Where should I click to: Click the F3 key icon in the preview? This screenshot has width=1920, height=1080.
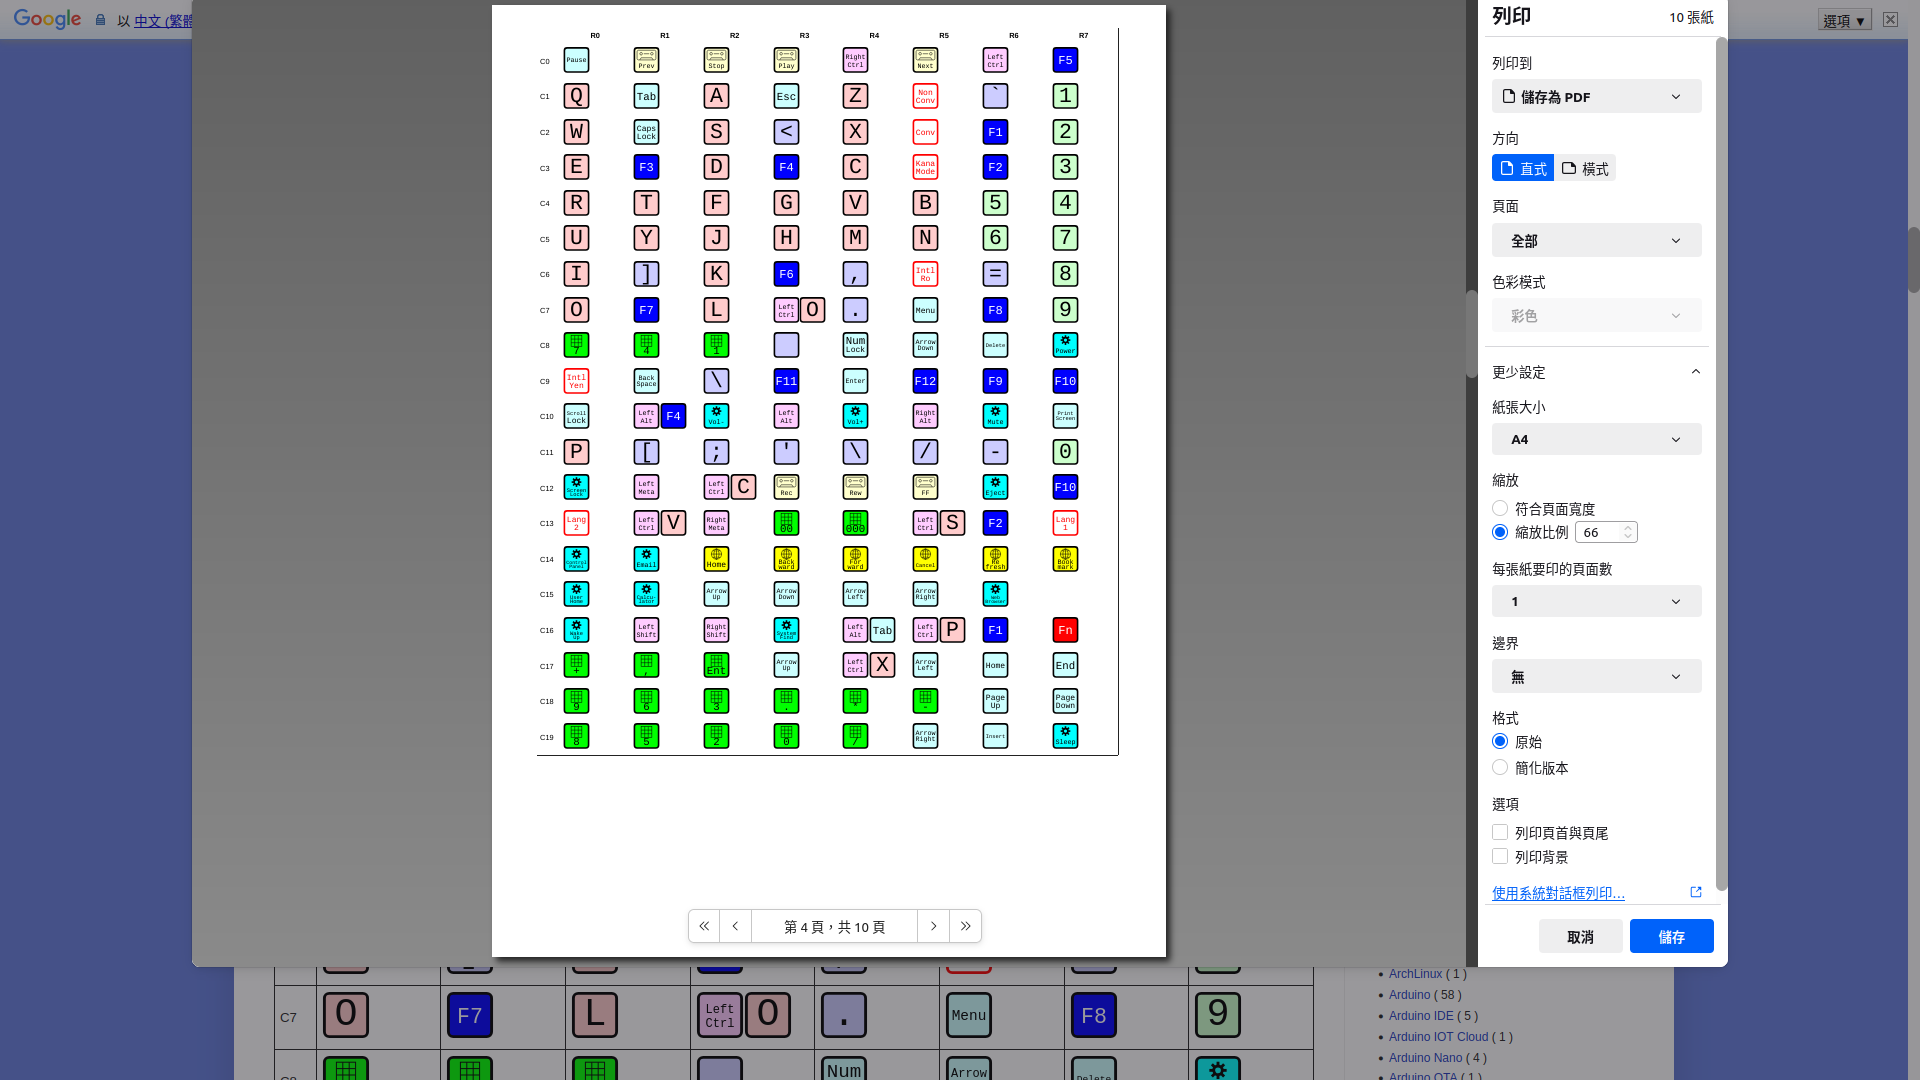click(646, 167)
